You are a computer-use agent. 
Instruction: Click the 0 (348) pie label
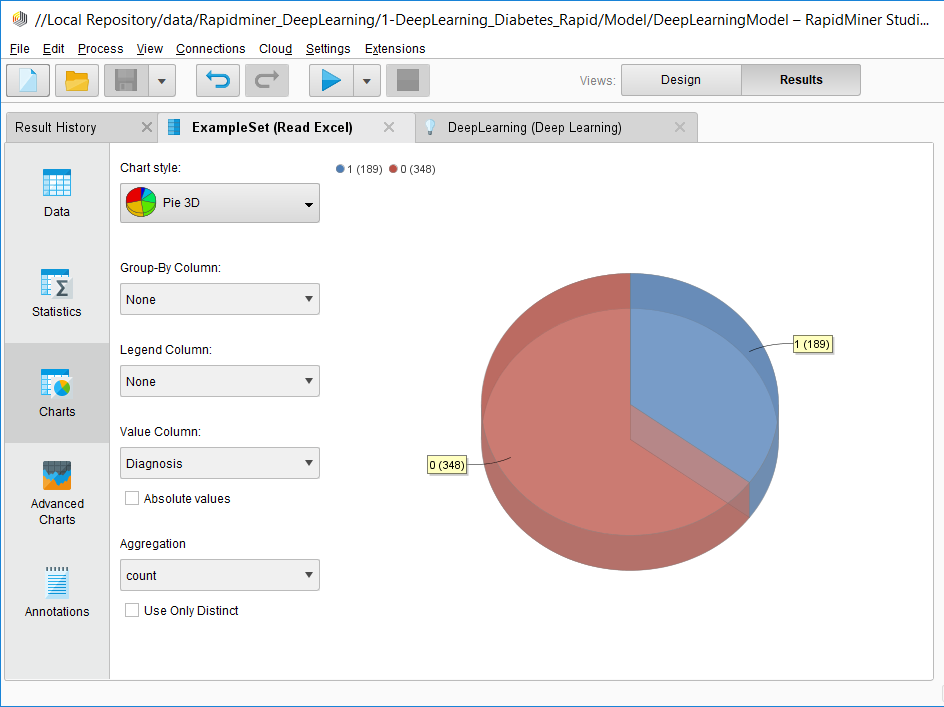point(447,465)
